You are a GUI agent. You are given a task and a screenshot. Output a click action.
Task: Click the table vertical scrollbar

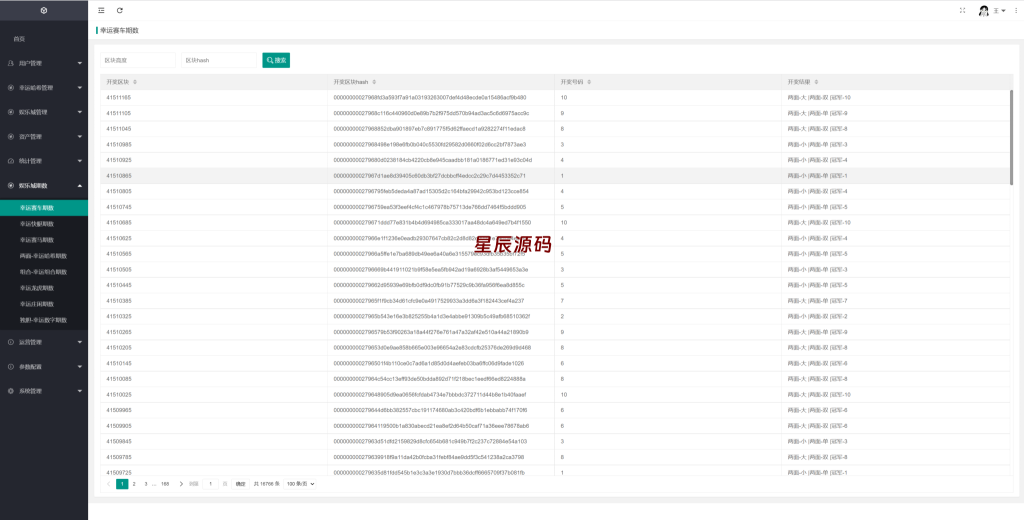coord(1012,137)
